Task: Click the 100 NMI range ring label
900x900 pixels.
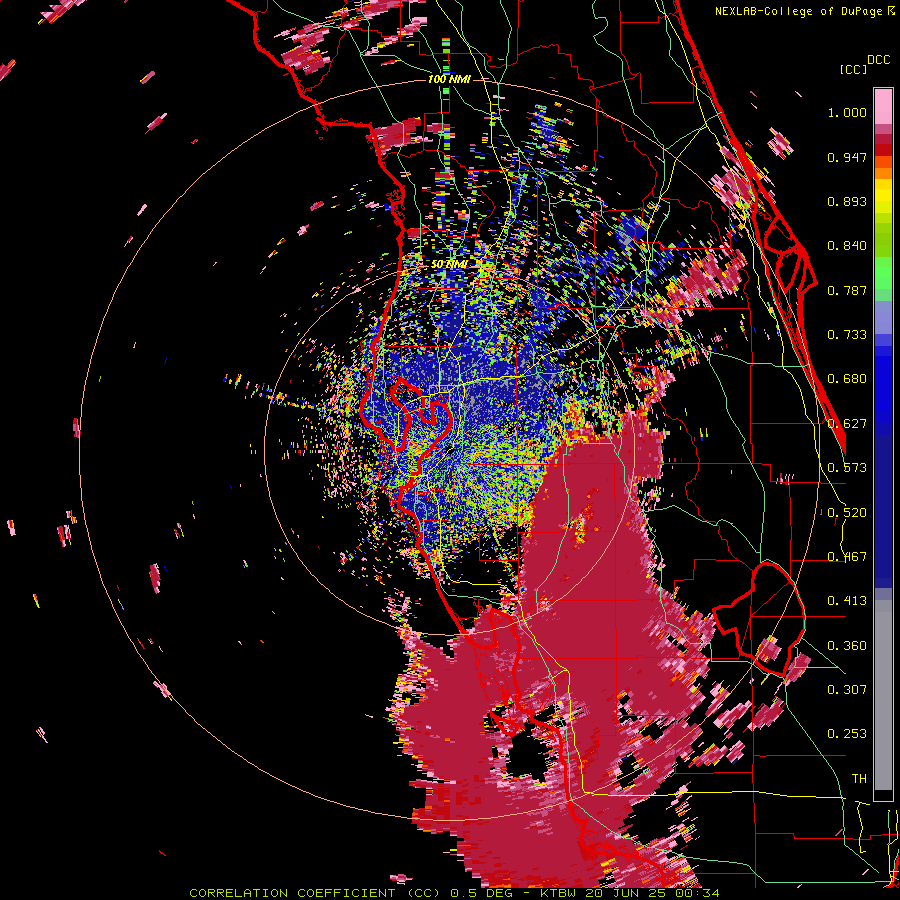Action: pos(449,79)
